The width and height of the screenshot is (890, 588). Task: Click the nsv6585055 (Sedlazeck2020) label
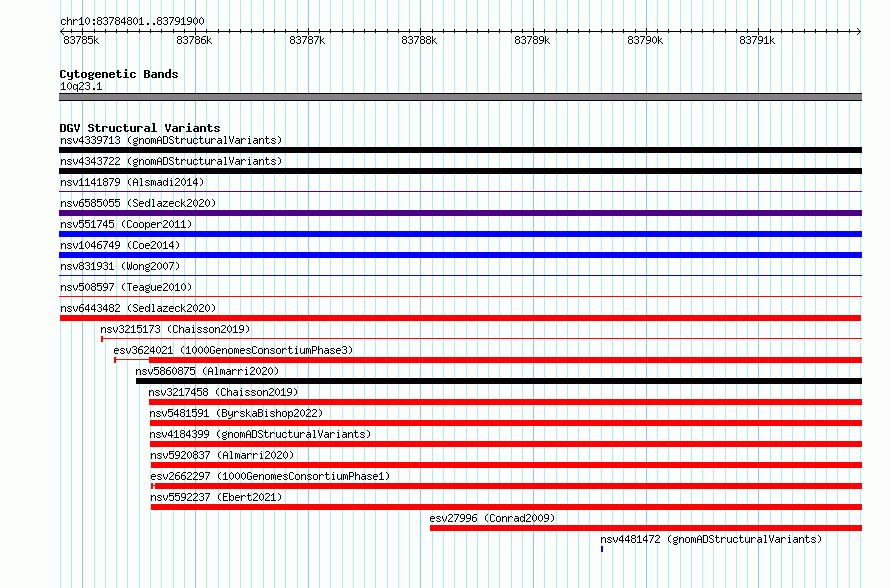138,203
